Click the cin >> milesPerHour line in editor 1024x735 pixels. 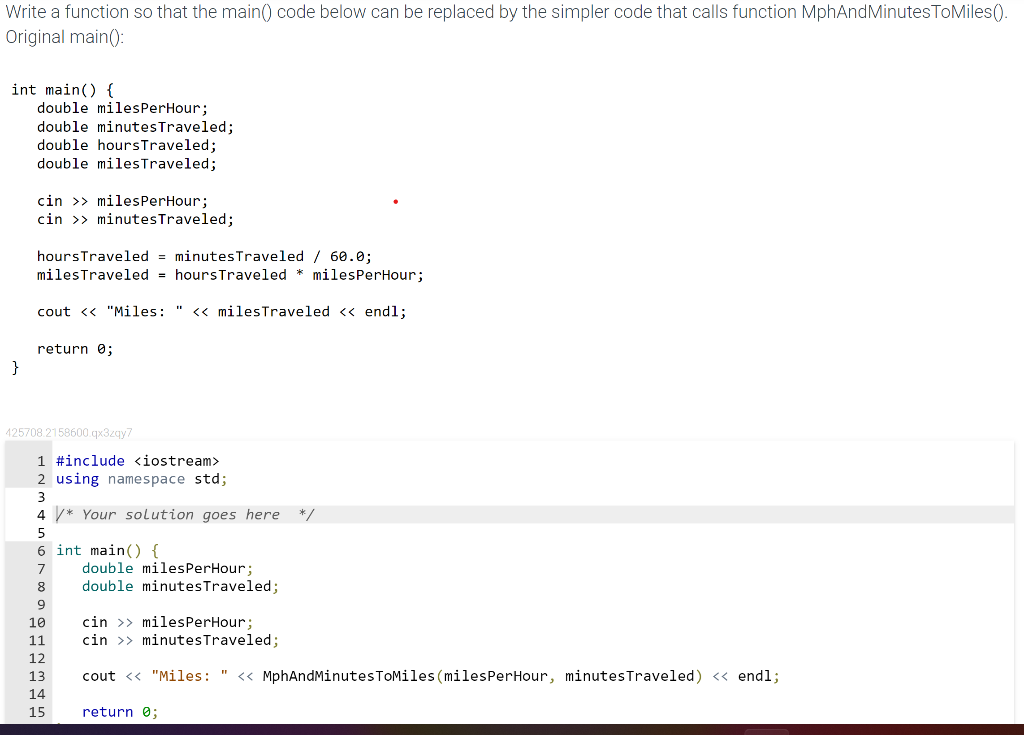[x=167, y=622]
